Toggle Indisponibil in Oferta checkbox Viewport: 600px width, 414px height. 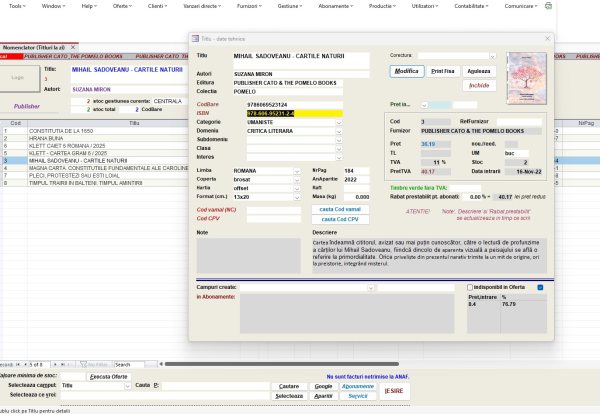coord(470,287)
